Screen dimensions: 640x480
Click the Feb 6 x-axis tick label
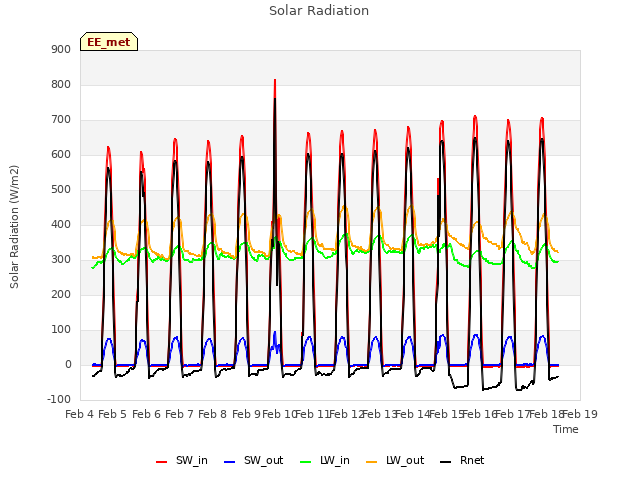pos(147,414)
